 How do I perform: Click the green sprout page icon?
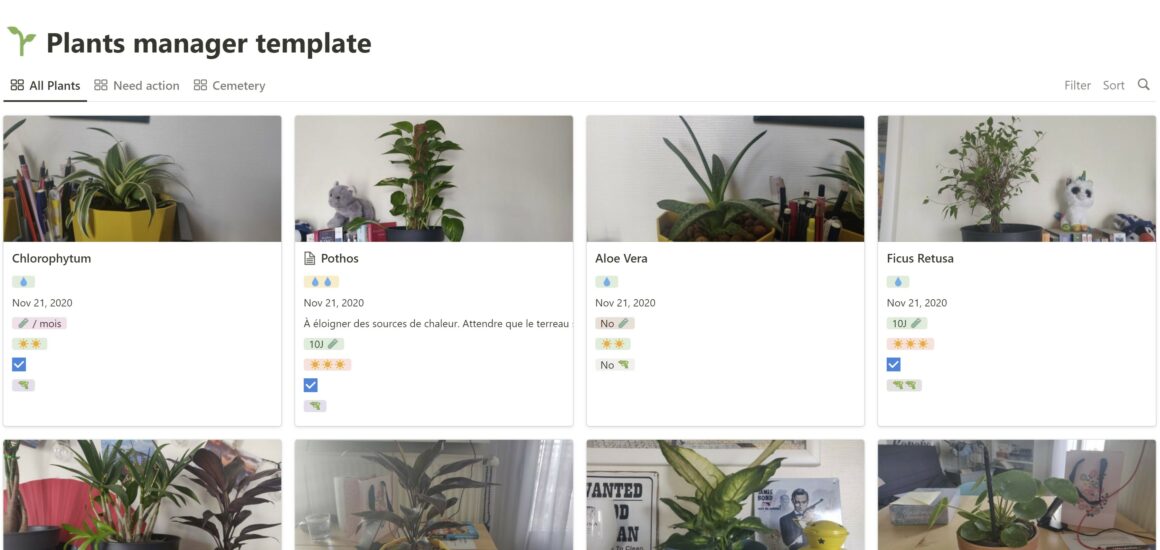[x=21, y=42]
